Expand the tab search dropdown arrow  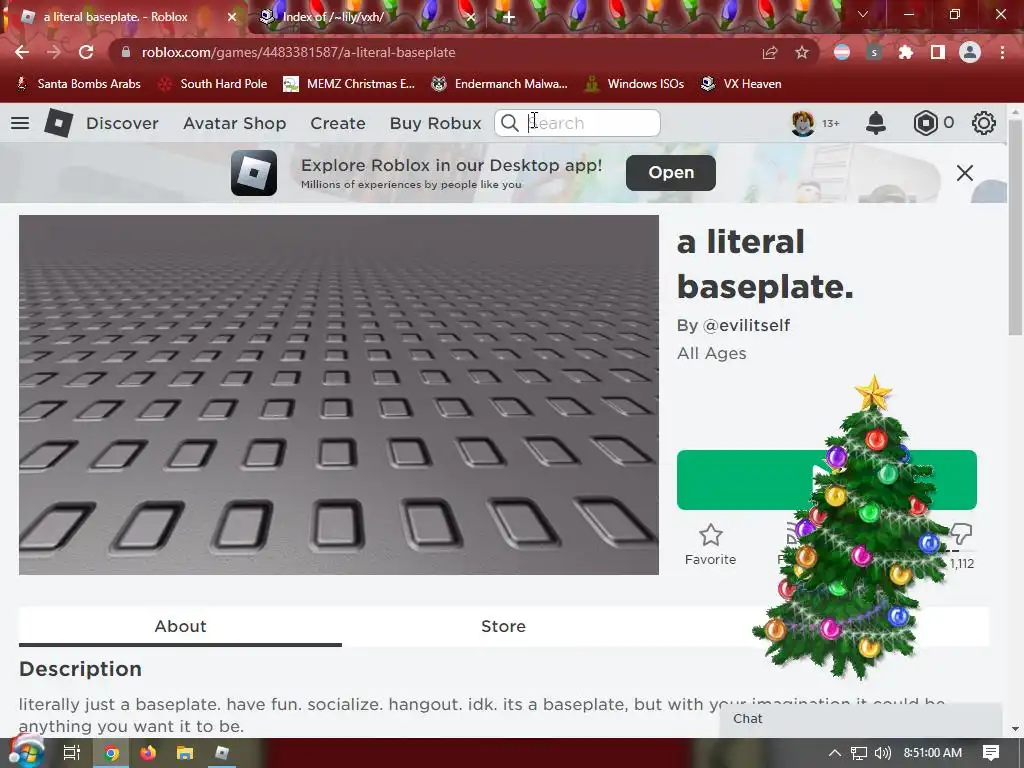coord(863,14)
